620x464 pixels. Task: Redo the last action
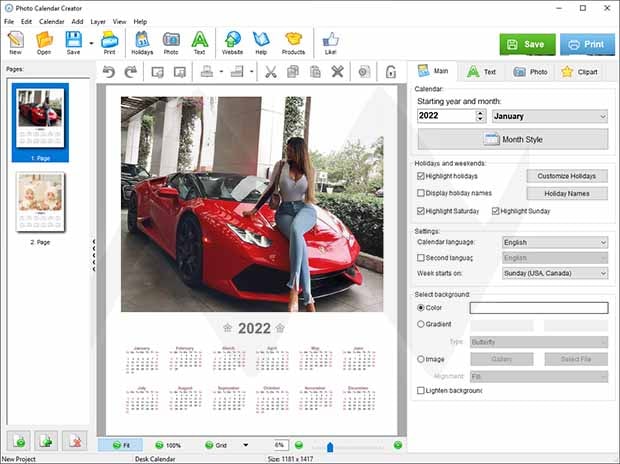130,72
